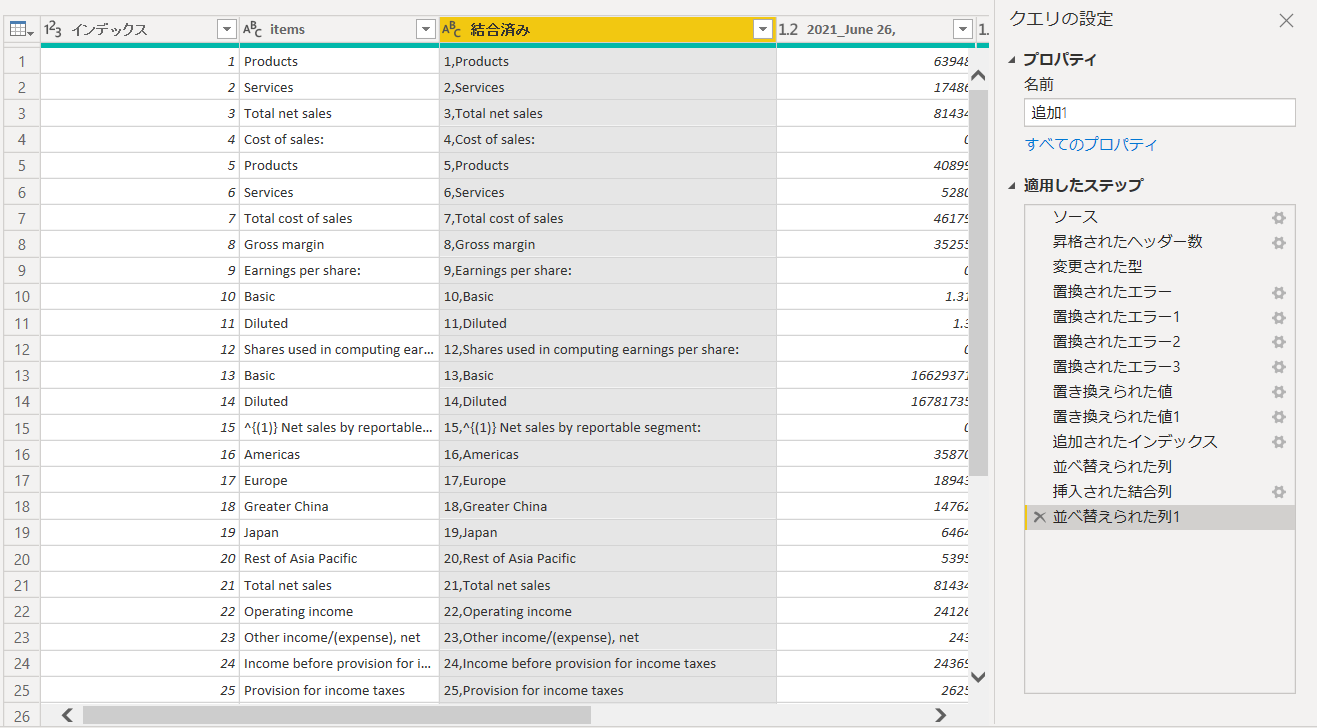
Task: Collapse the プロパティ section
Action: [1012, 60]
